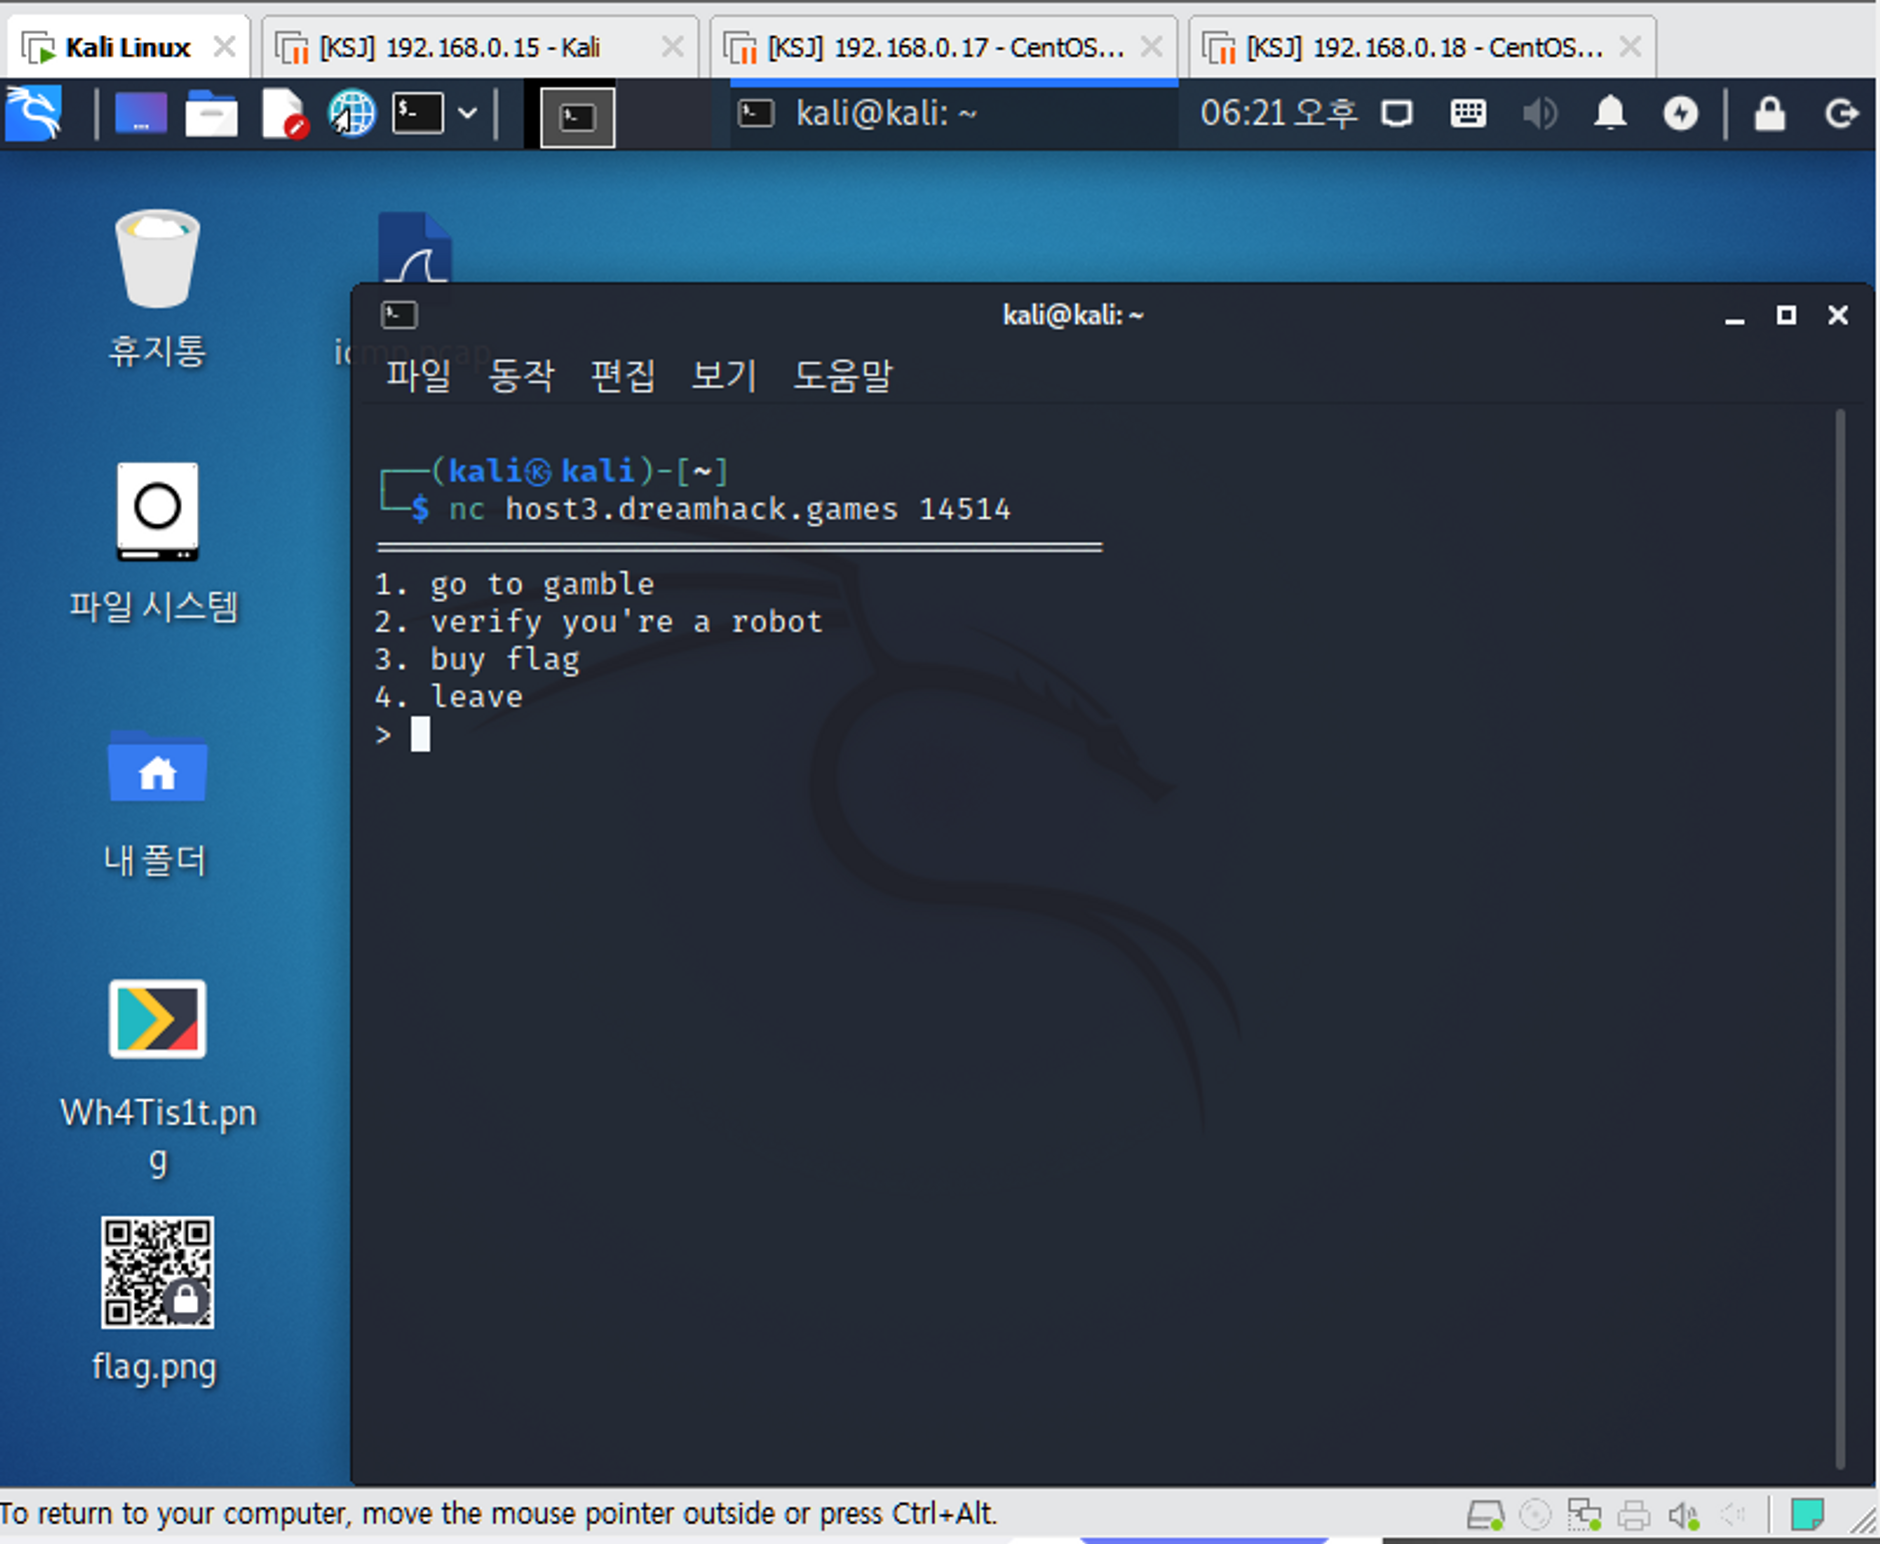1880x1544 pixels.
Task: Switch to 192.168.0.17 - CentOS tab
Action: click(x=945, y=47)
